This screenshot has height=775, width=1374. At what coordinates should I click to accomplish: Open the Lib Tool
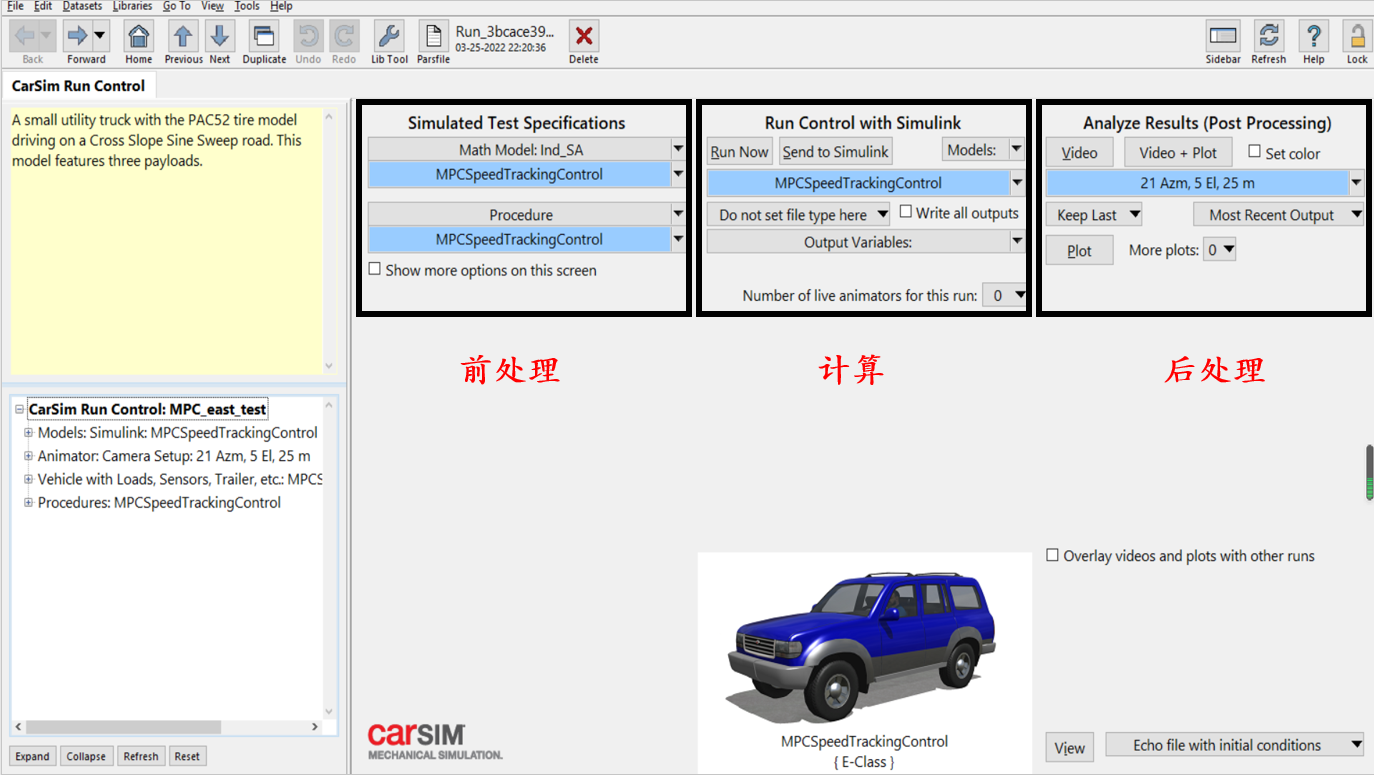388,38
